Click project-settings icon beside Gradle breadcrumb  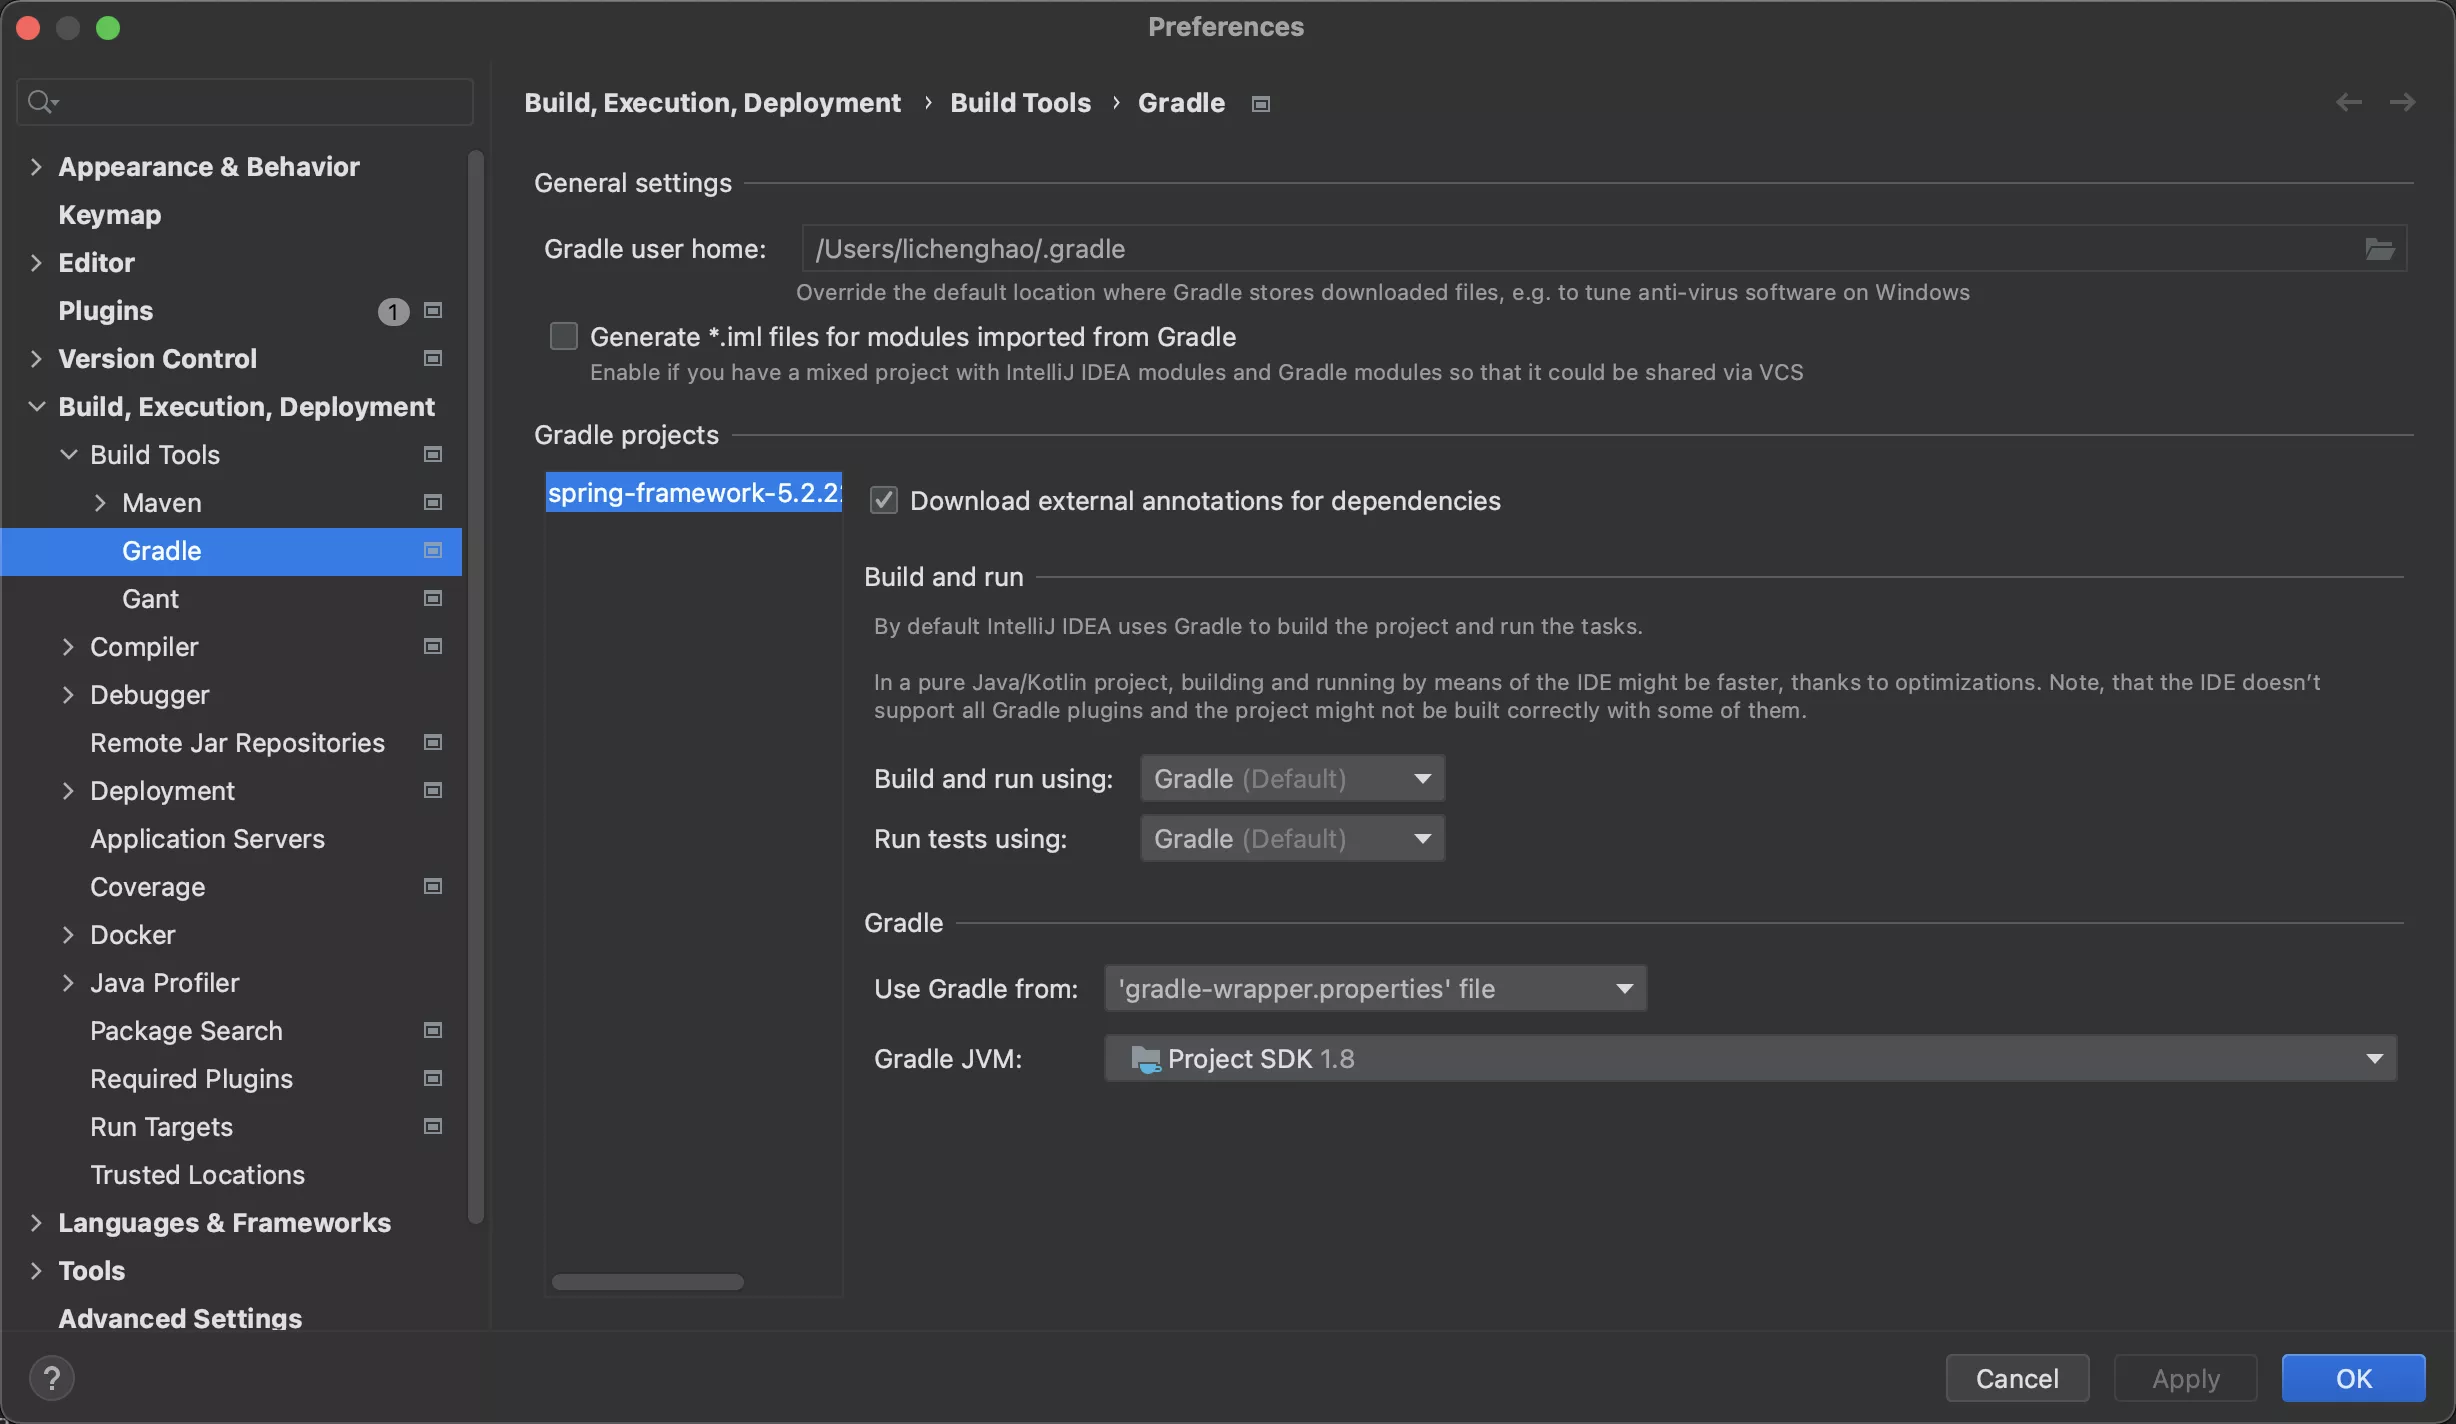pyautogui.click(x=1260, y=104)
